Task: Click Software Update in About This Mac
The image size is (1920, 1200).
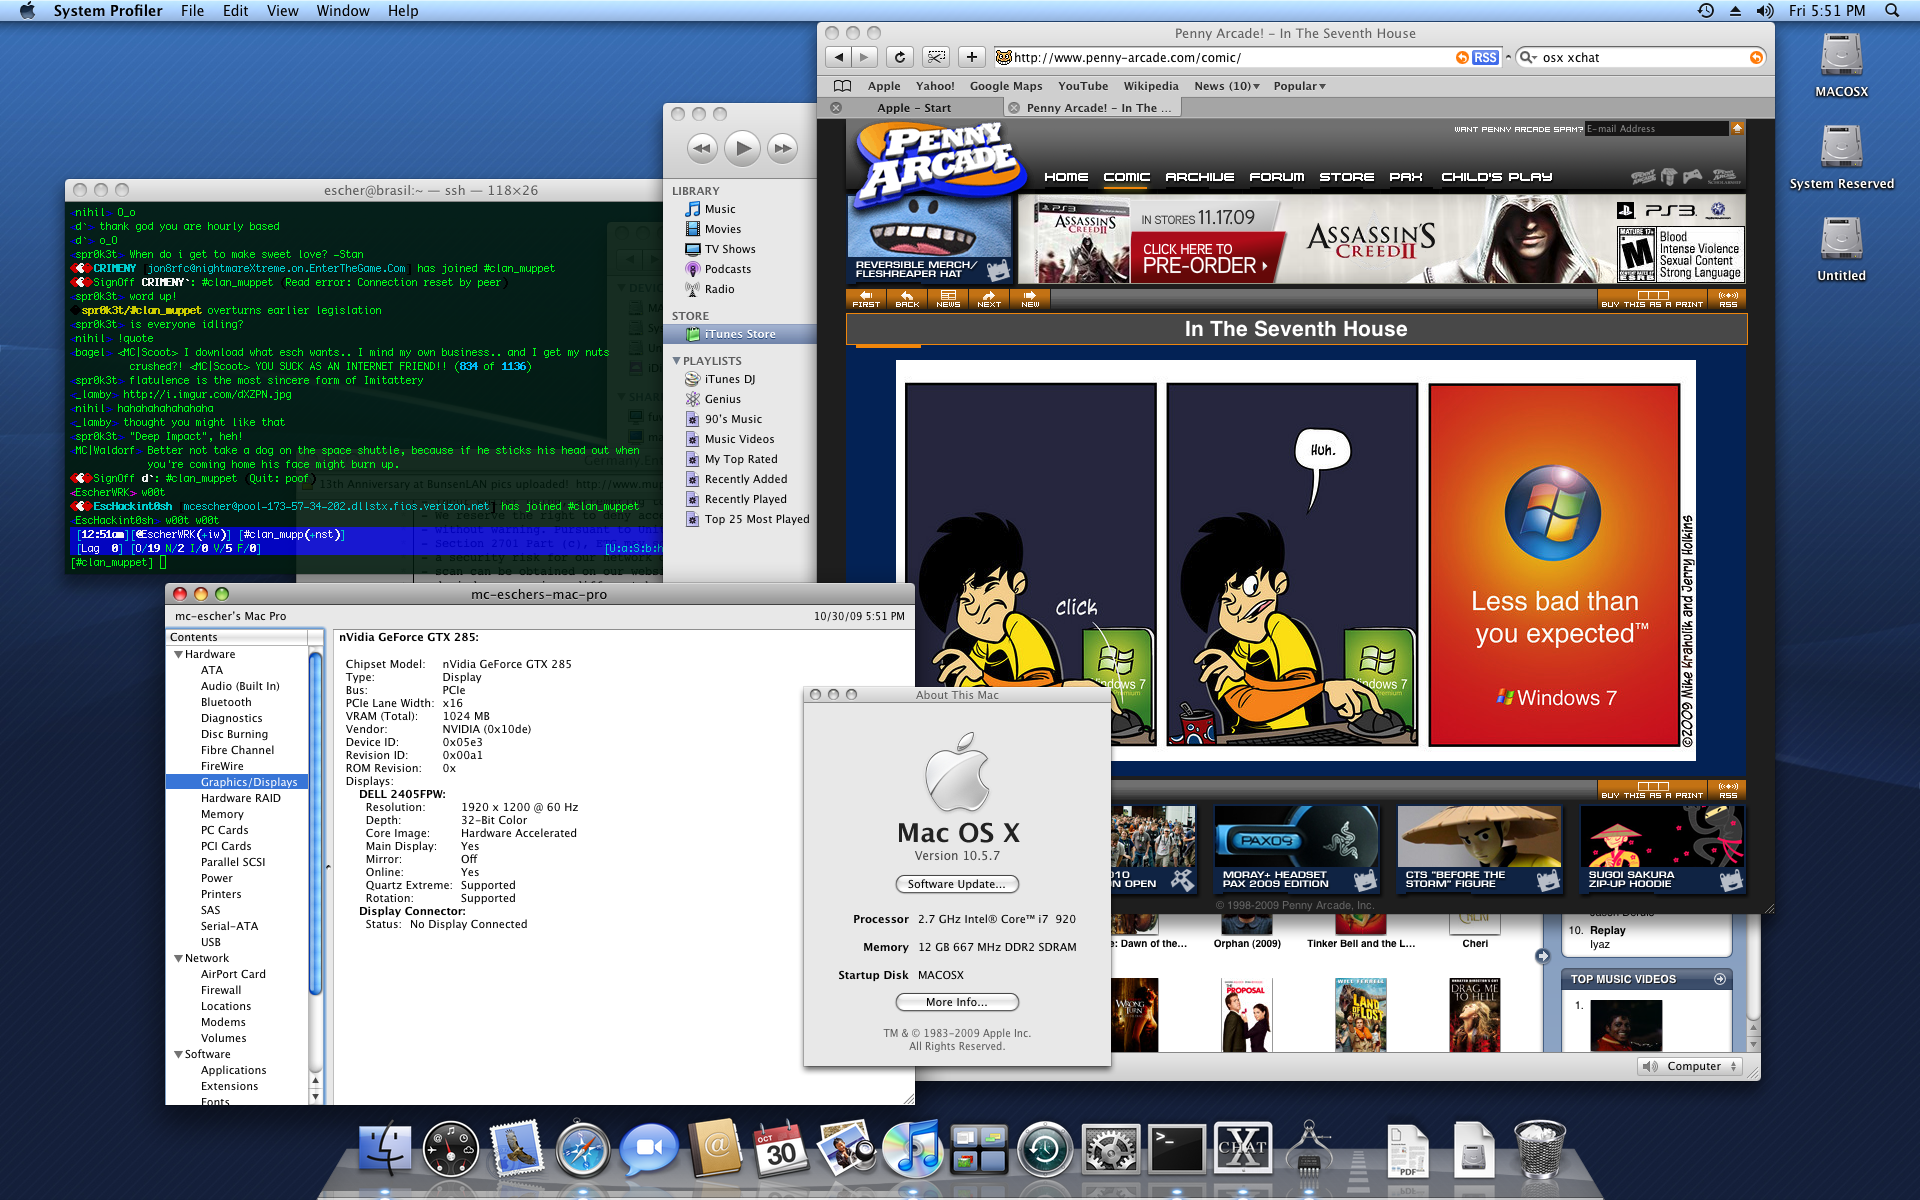Action: [957, 884]
